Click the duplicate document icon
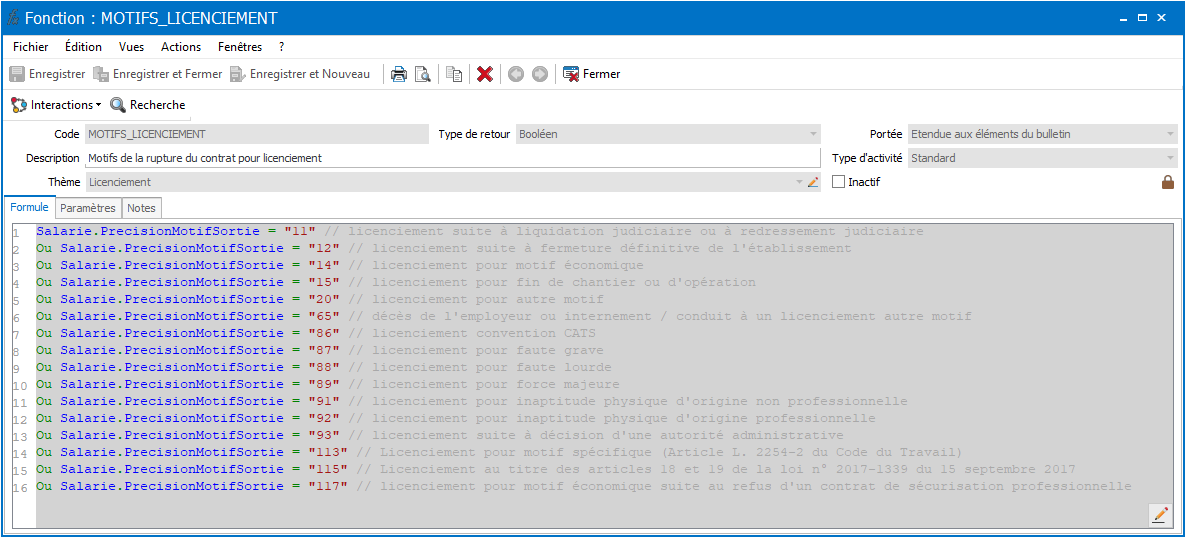Screen dimensions: 1186x538 point(454,74)
